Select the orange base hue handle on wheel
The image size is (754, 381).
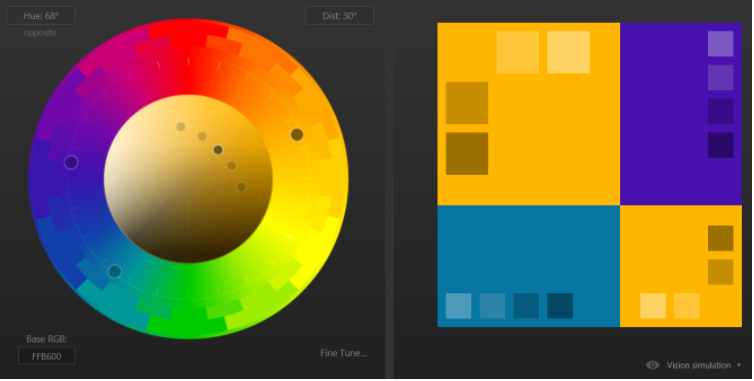point(297,135)
